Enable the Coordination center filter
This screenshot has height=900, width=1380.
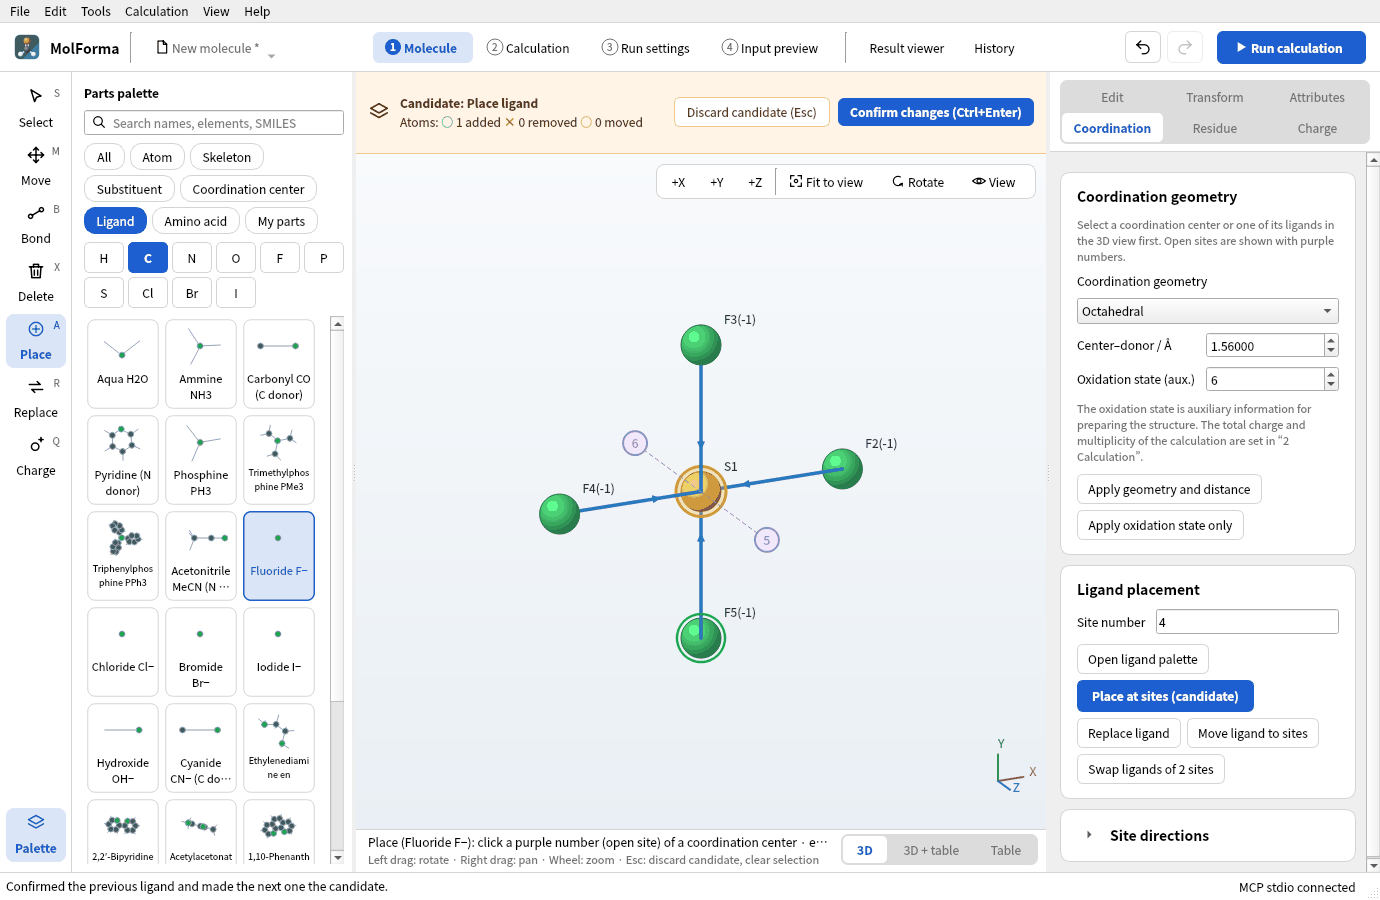pyautogui.click(x=249, y=189)
